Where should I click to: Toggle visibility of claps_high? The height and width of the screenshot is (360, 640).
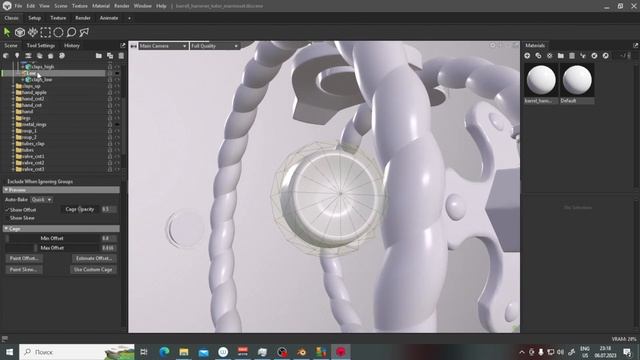(117, 67)
